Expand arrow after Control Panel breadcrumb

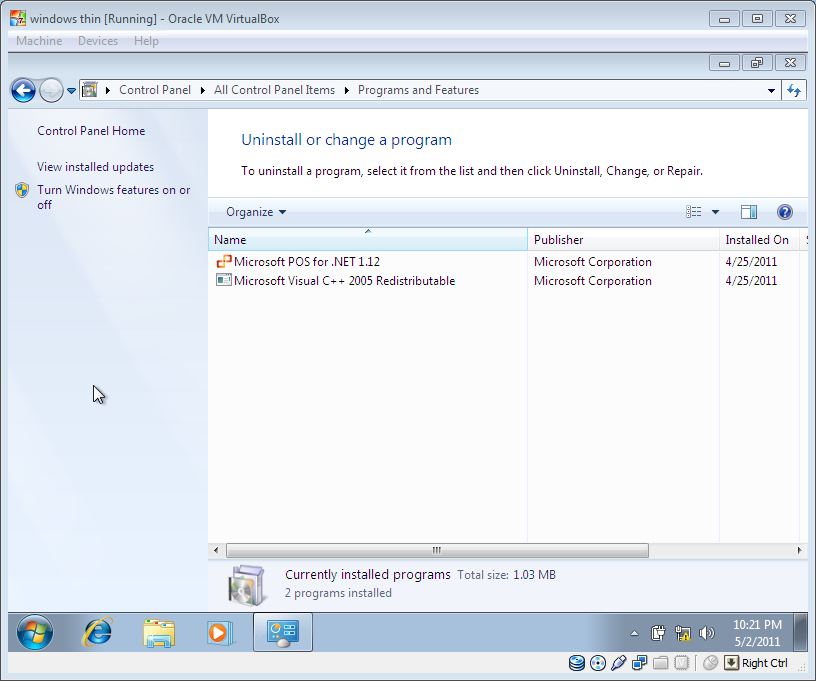(202, 91)
